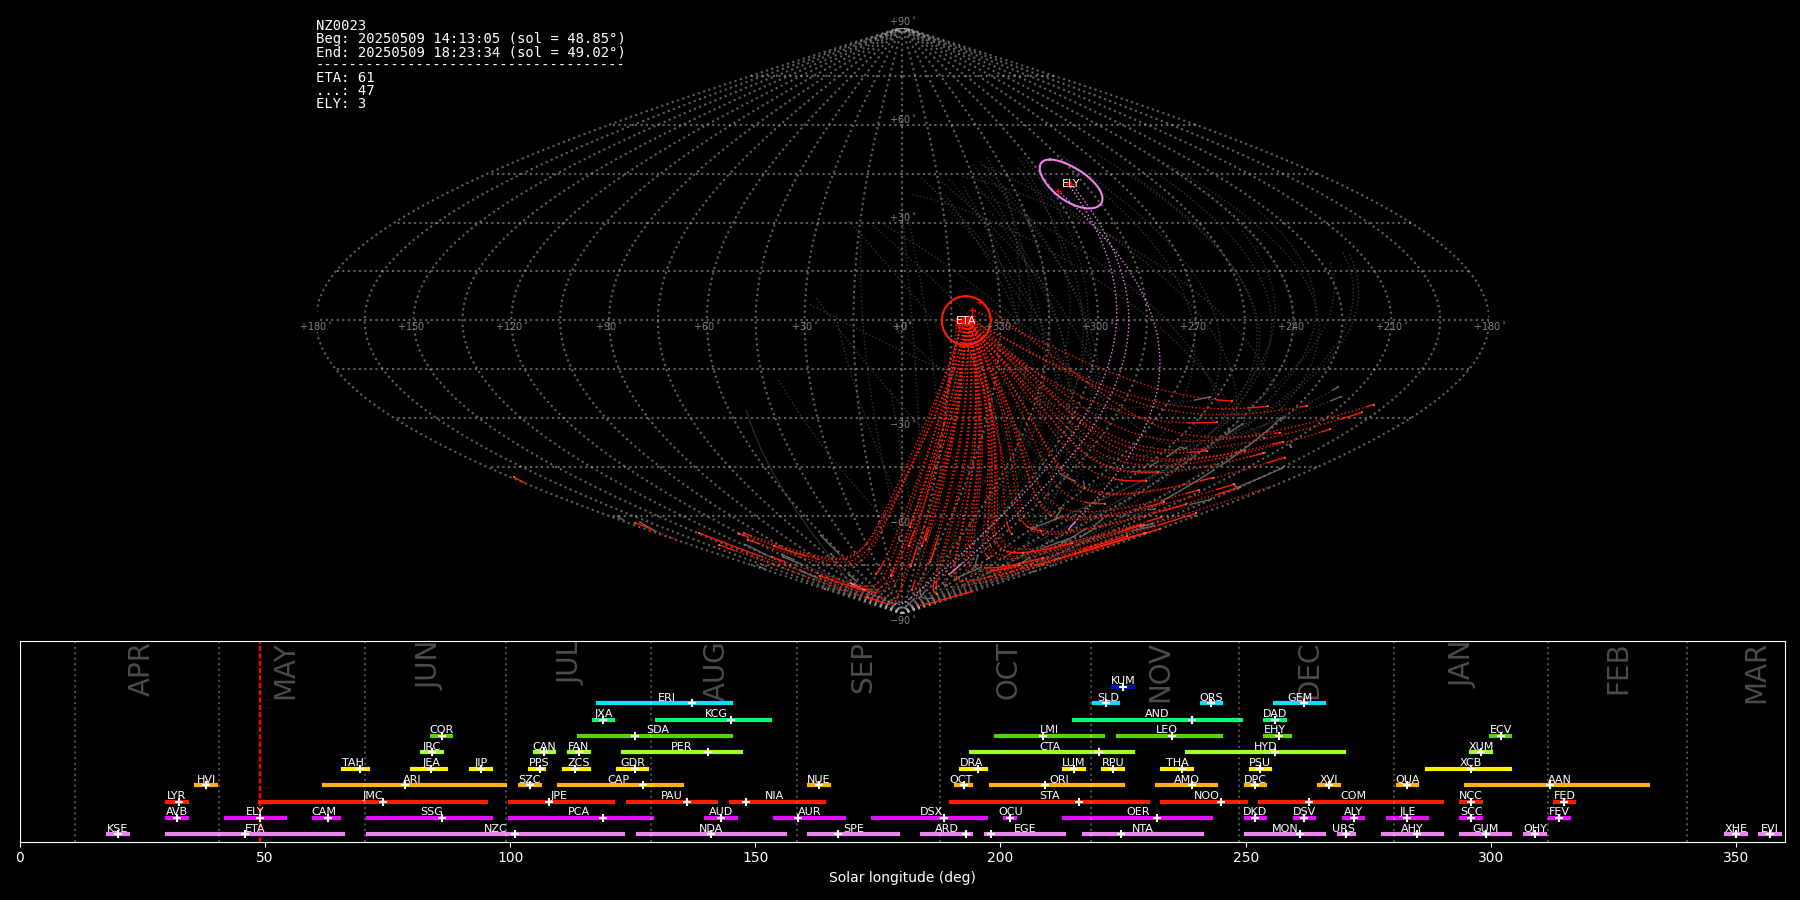Viewport: 1800px width, 900px height.
Task: Click the +300 longitude label on sky map
Action: click(x=1095, y=327)
